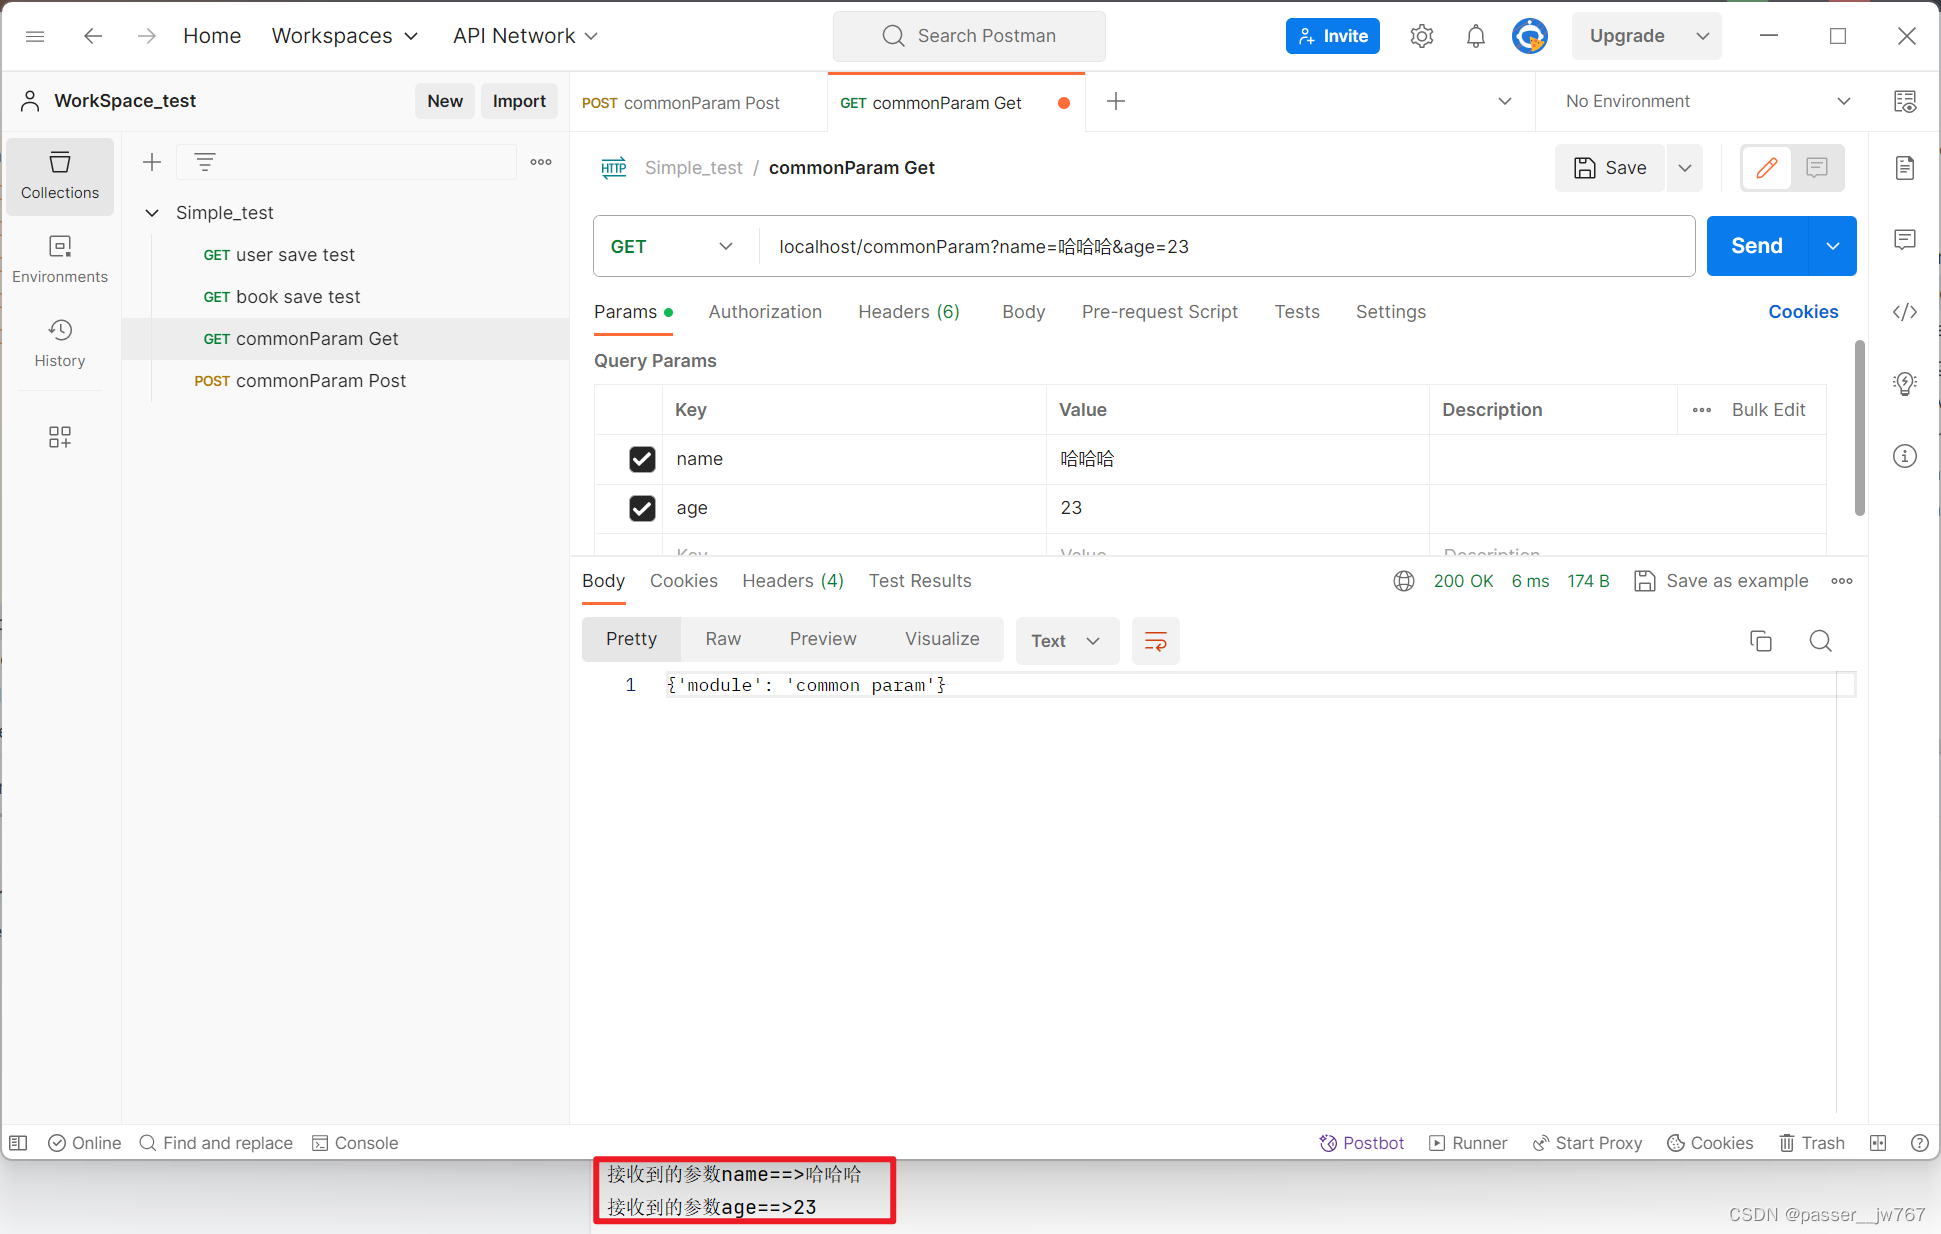Open the code snippet icon
This screenshot has width=1941, height=1234.
click(1905, 312)
